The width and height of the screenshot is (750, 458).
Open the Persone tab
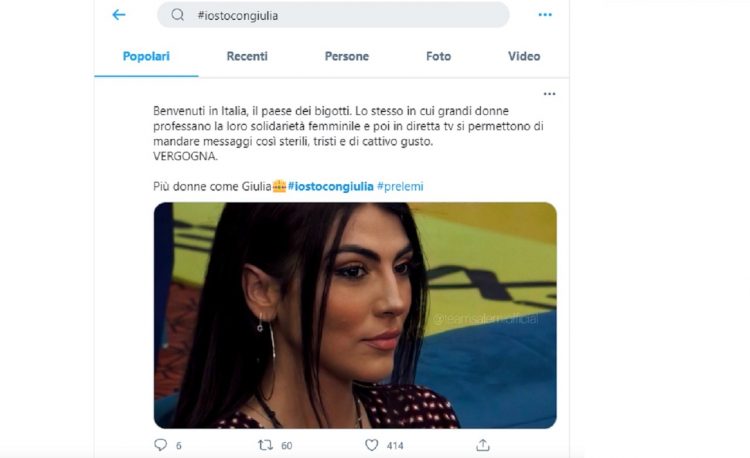coord(347,56)
